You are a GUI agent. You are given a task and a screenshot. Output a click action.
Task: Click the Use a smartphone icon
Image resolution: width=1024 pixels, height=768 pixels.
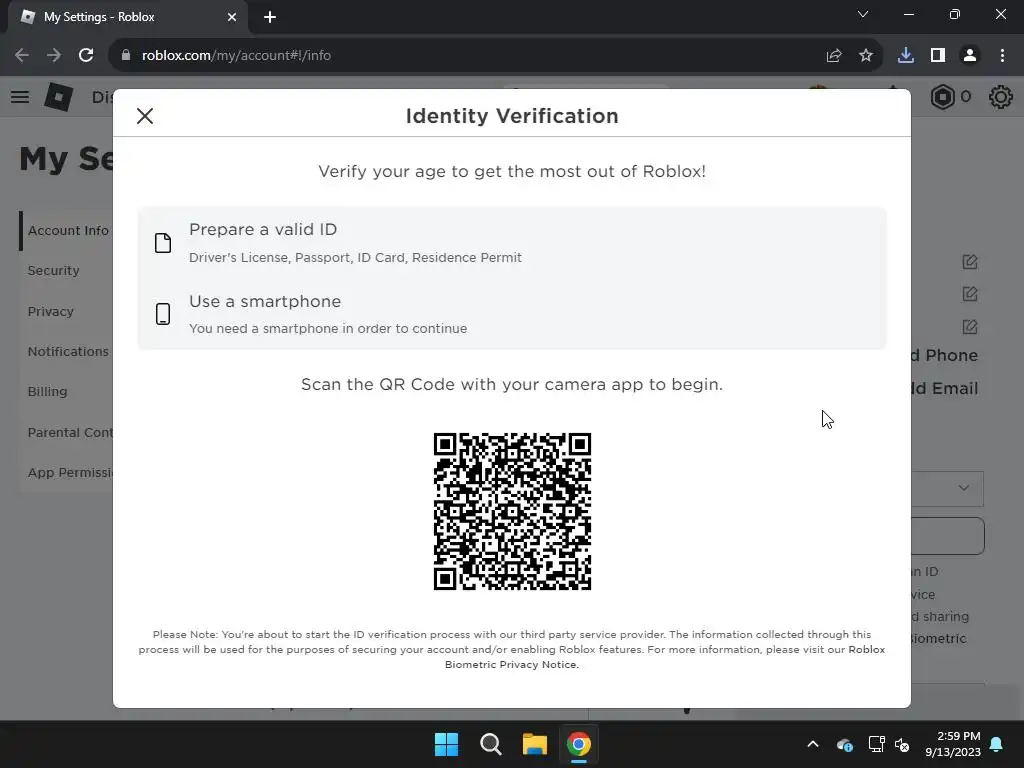(163, 313)
